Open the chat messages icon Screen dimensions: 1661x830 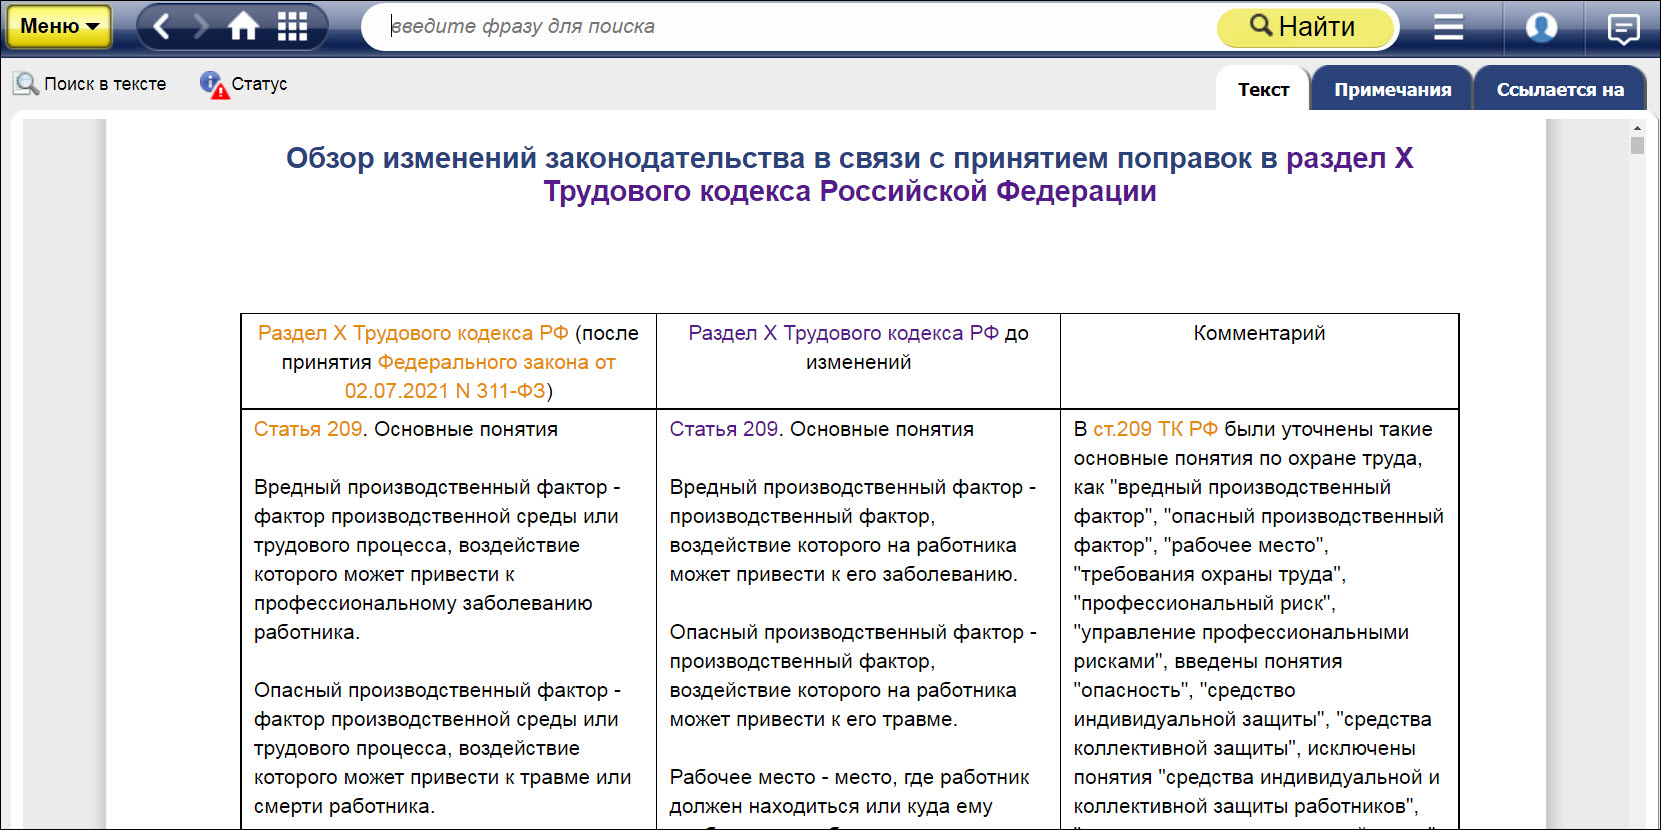pyautogui.click(x=1622, y=29)
